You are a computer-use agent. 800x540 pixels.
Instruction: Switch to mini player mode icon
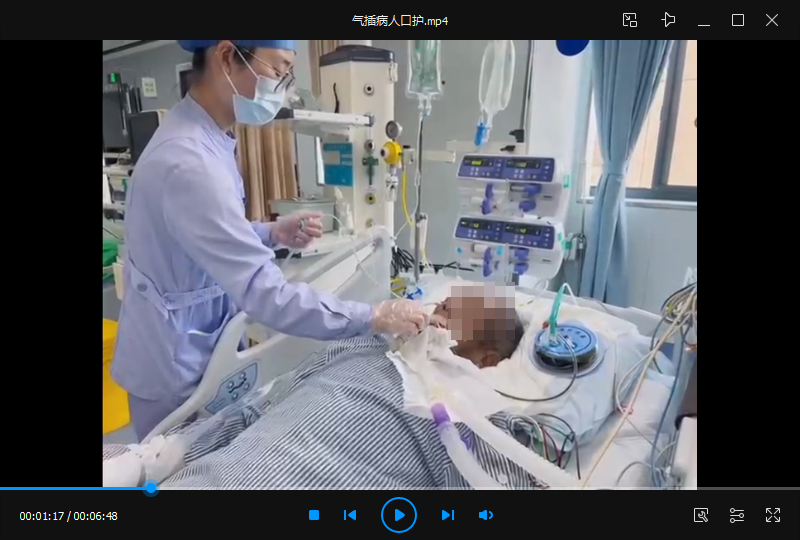tap(630, 20)
